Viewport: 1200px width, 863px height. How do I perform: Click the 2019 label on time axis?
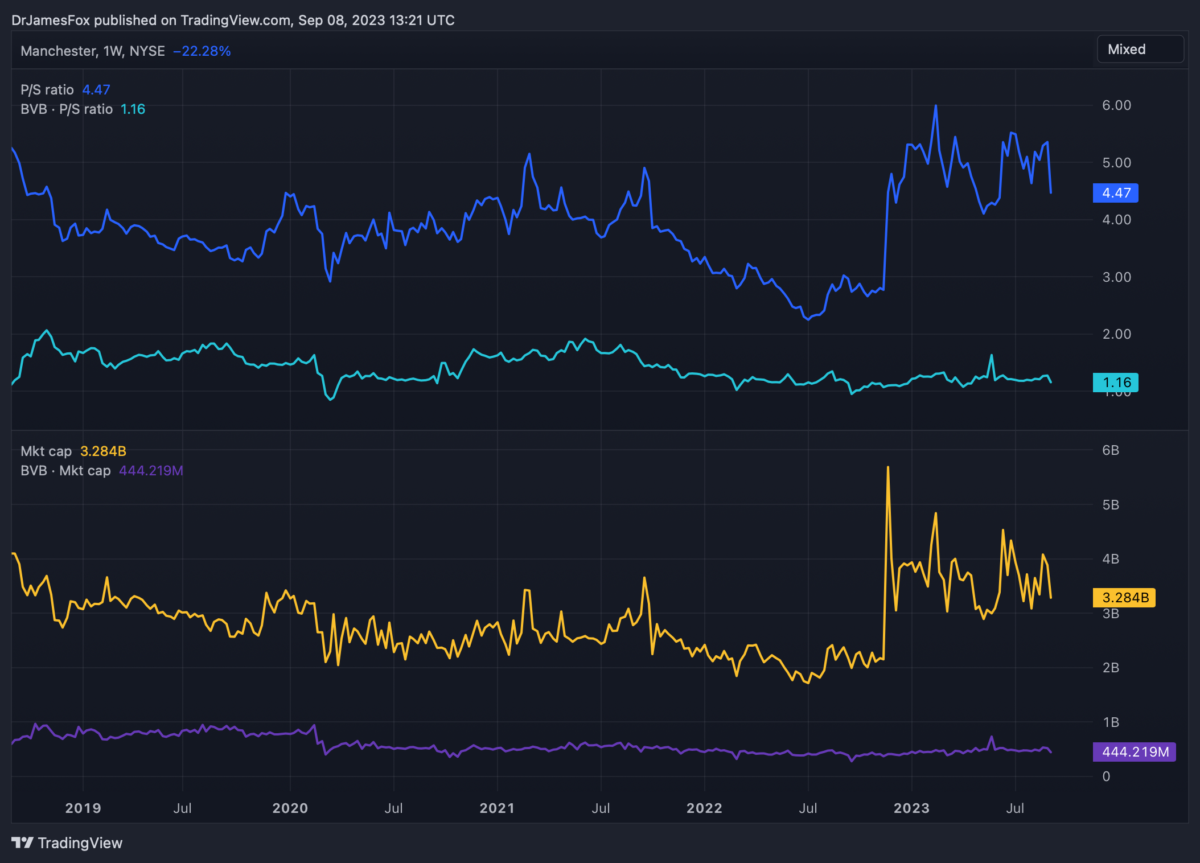point(82,806)
